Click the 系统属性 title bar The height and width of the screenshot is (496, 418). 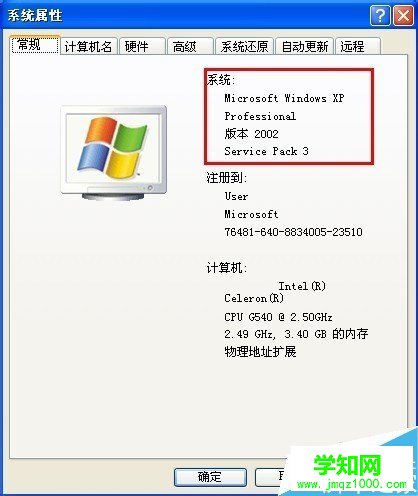point(187,15)
